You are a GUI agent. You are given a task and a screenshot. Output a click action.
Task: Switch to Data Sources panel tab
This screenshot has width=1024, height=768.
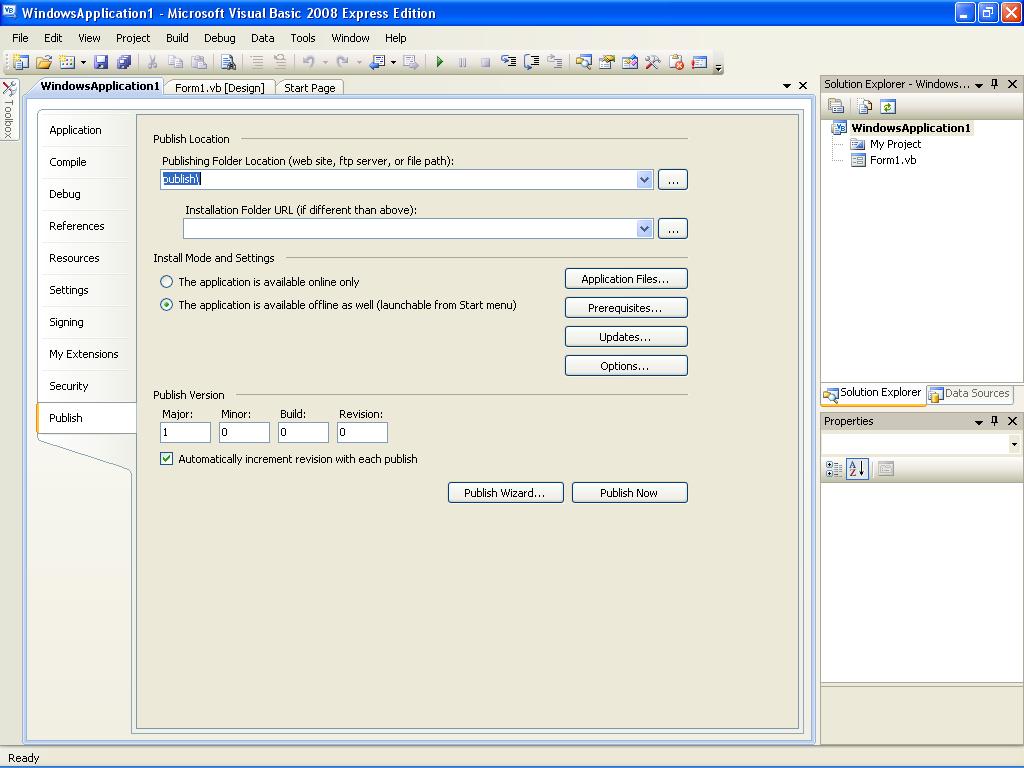point(970,393)
